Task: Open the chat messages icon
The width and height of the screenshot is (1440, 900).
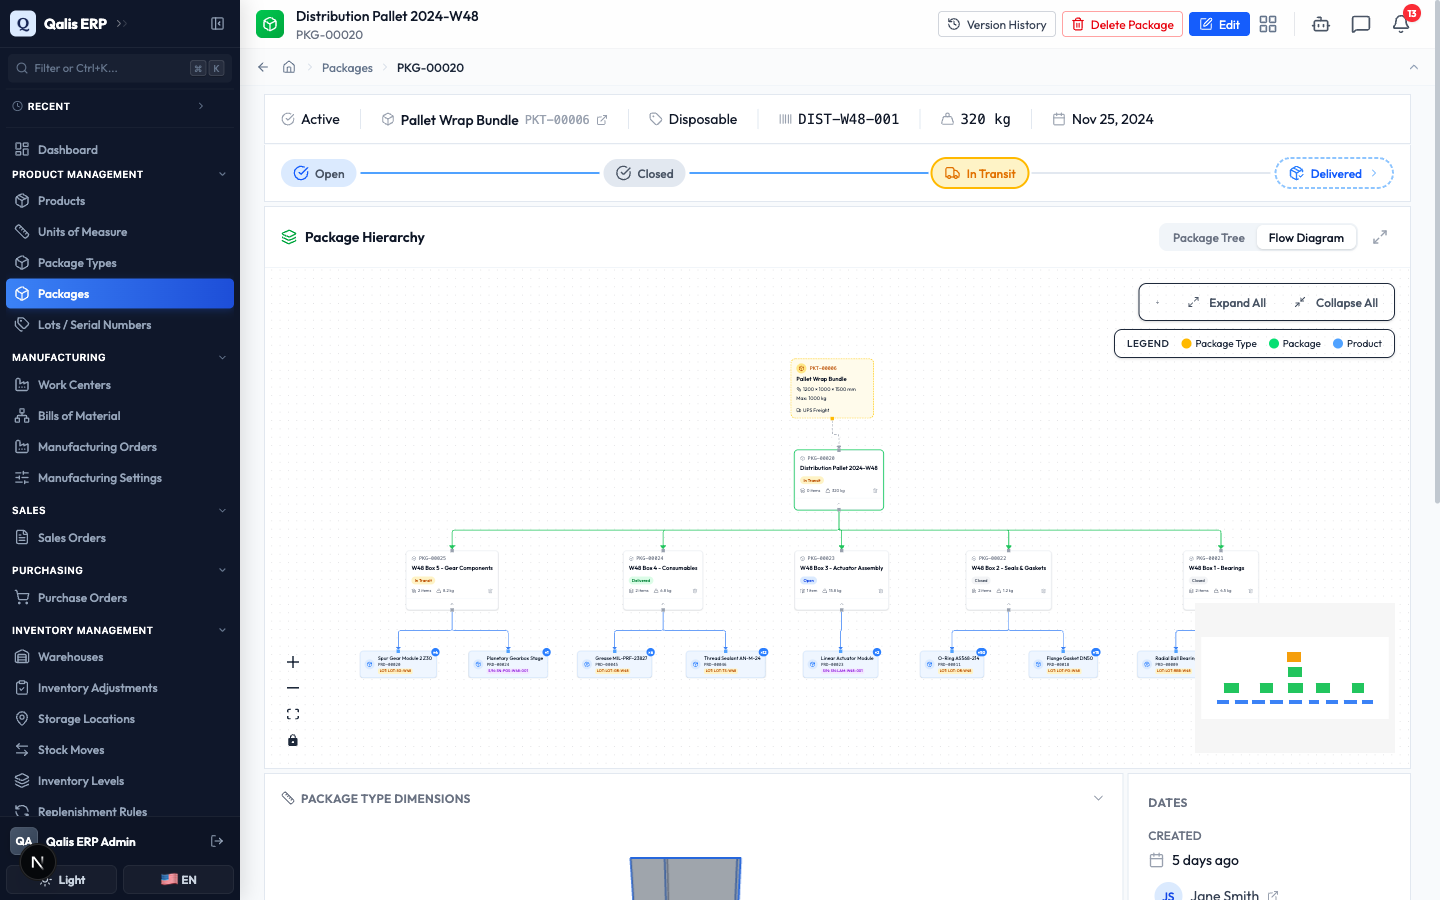Action: coord(1361,24)
